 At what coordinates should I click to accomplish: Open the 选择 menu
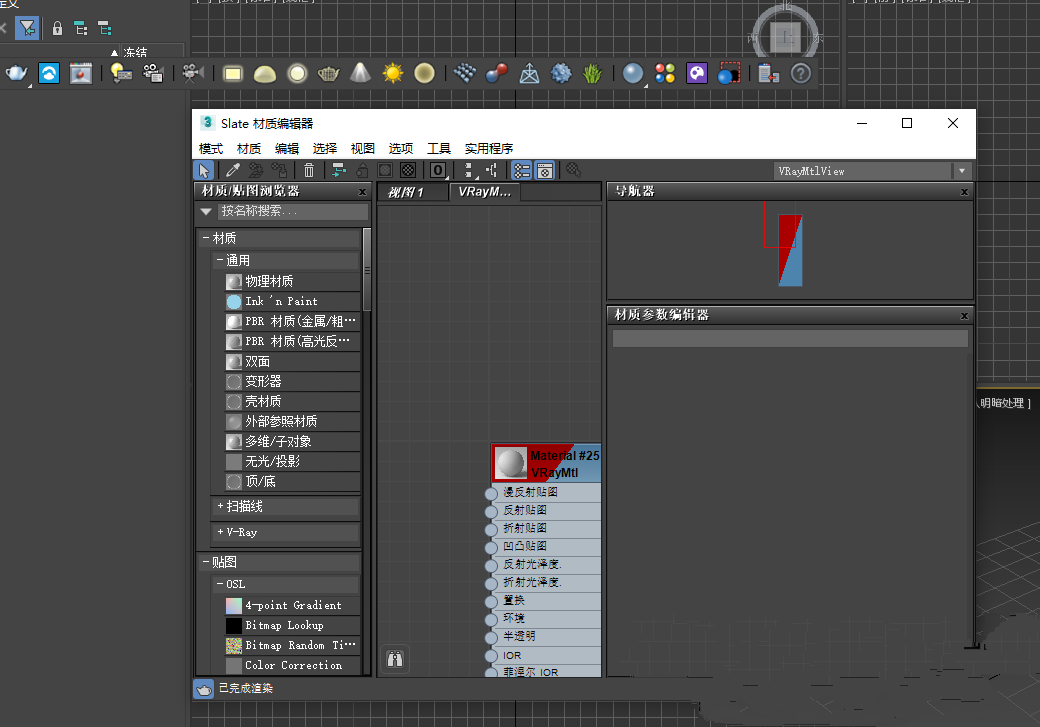pyautogui.click(x=324, y=149)
